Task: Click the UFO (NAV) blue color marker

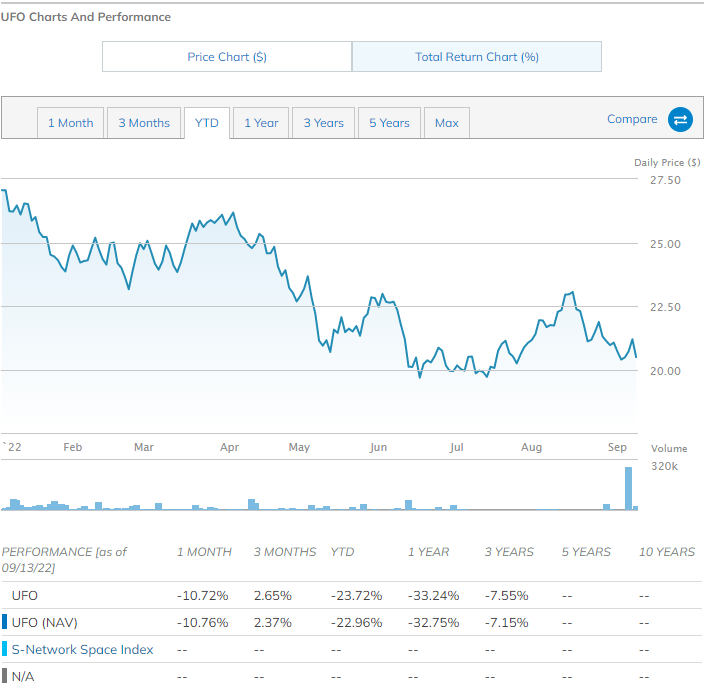Action: pyautogui.click(x=5, y=622)
